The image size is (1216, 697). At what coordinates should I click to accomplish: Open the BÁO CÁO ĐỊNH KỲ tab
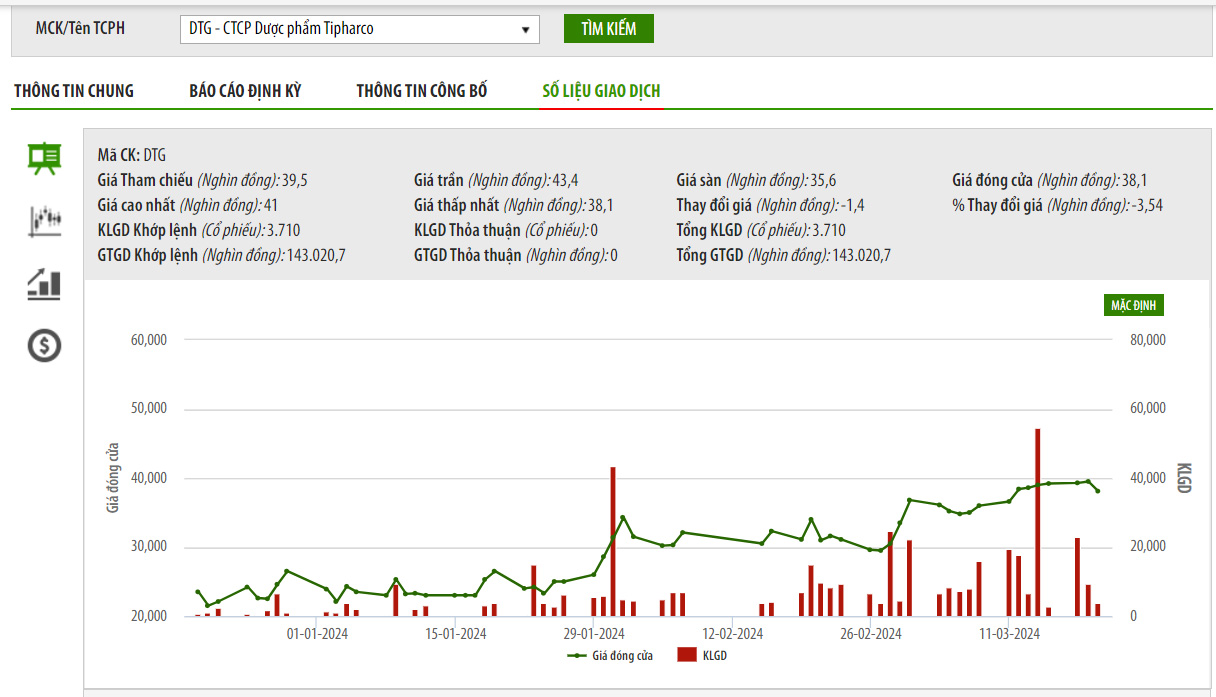(x=245, y=91)
